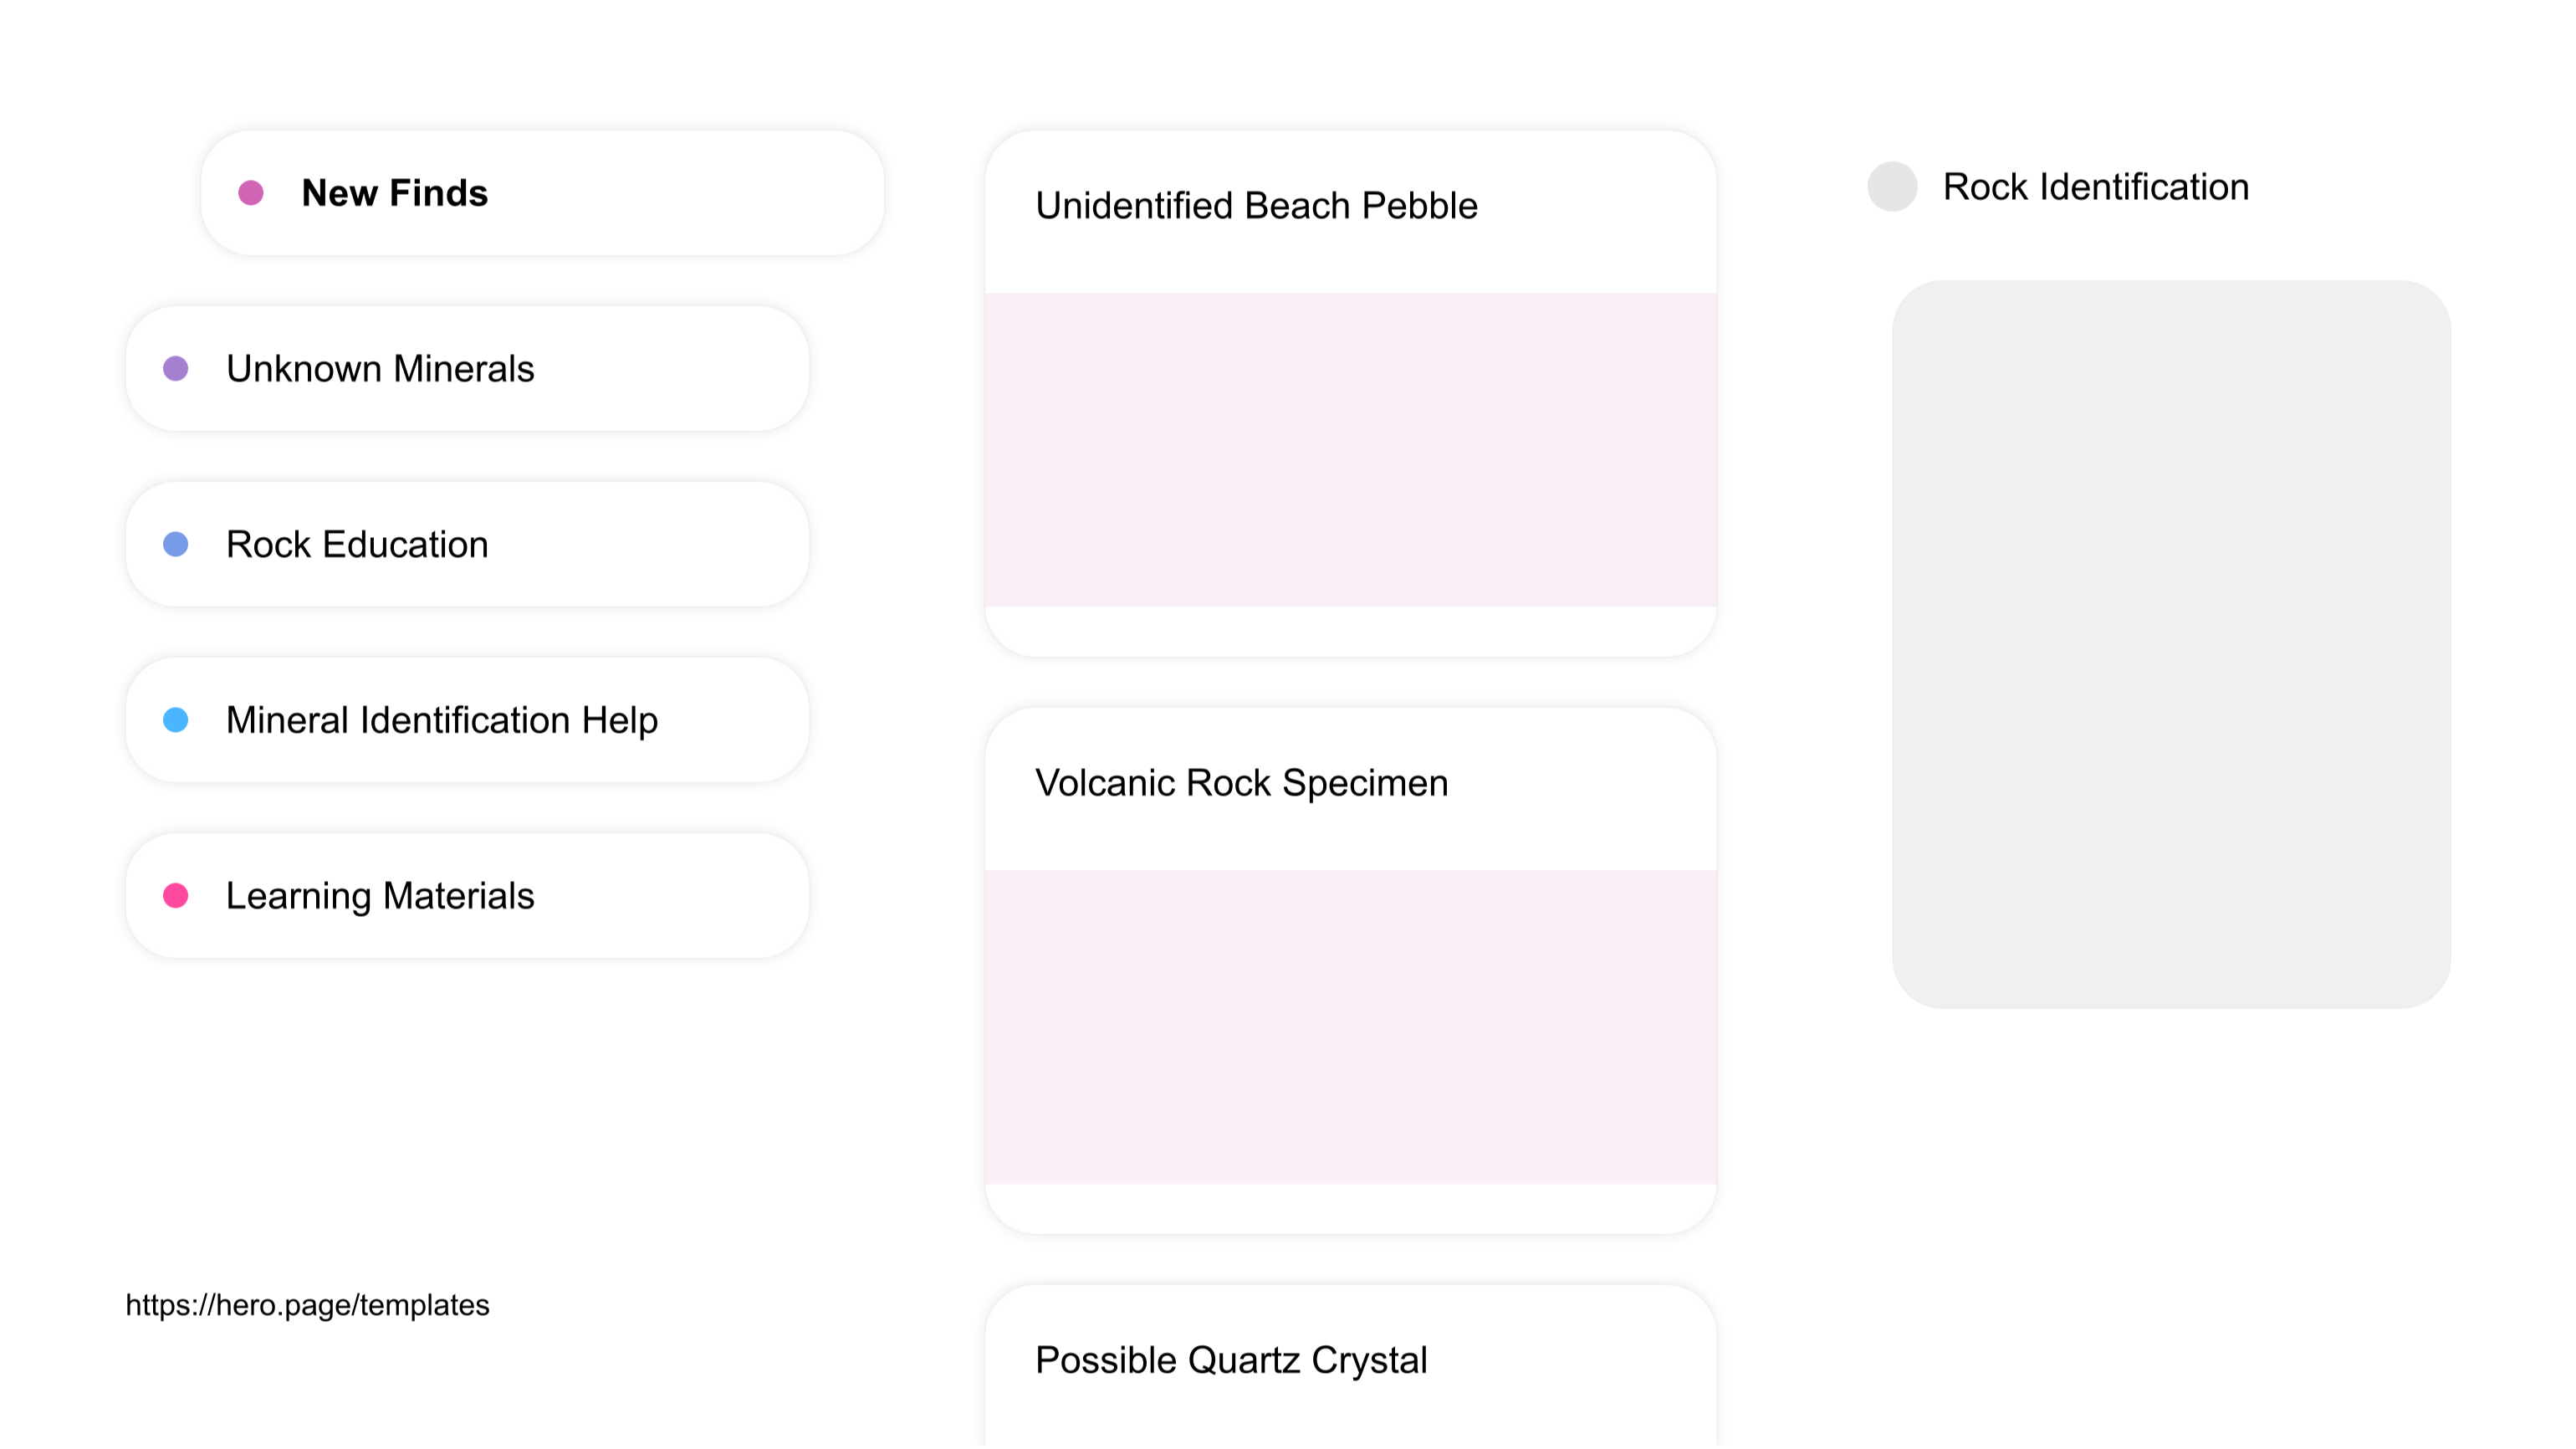2576x1449 pixels.
Task: Open the Possible Quartz Crystal card
Action: [1232, 1359]
